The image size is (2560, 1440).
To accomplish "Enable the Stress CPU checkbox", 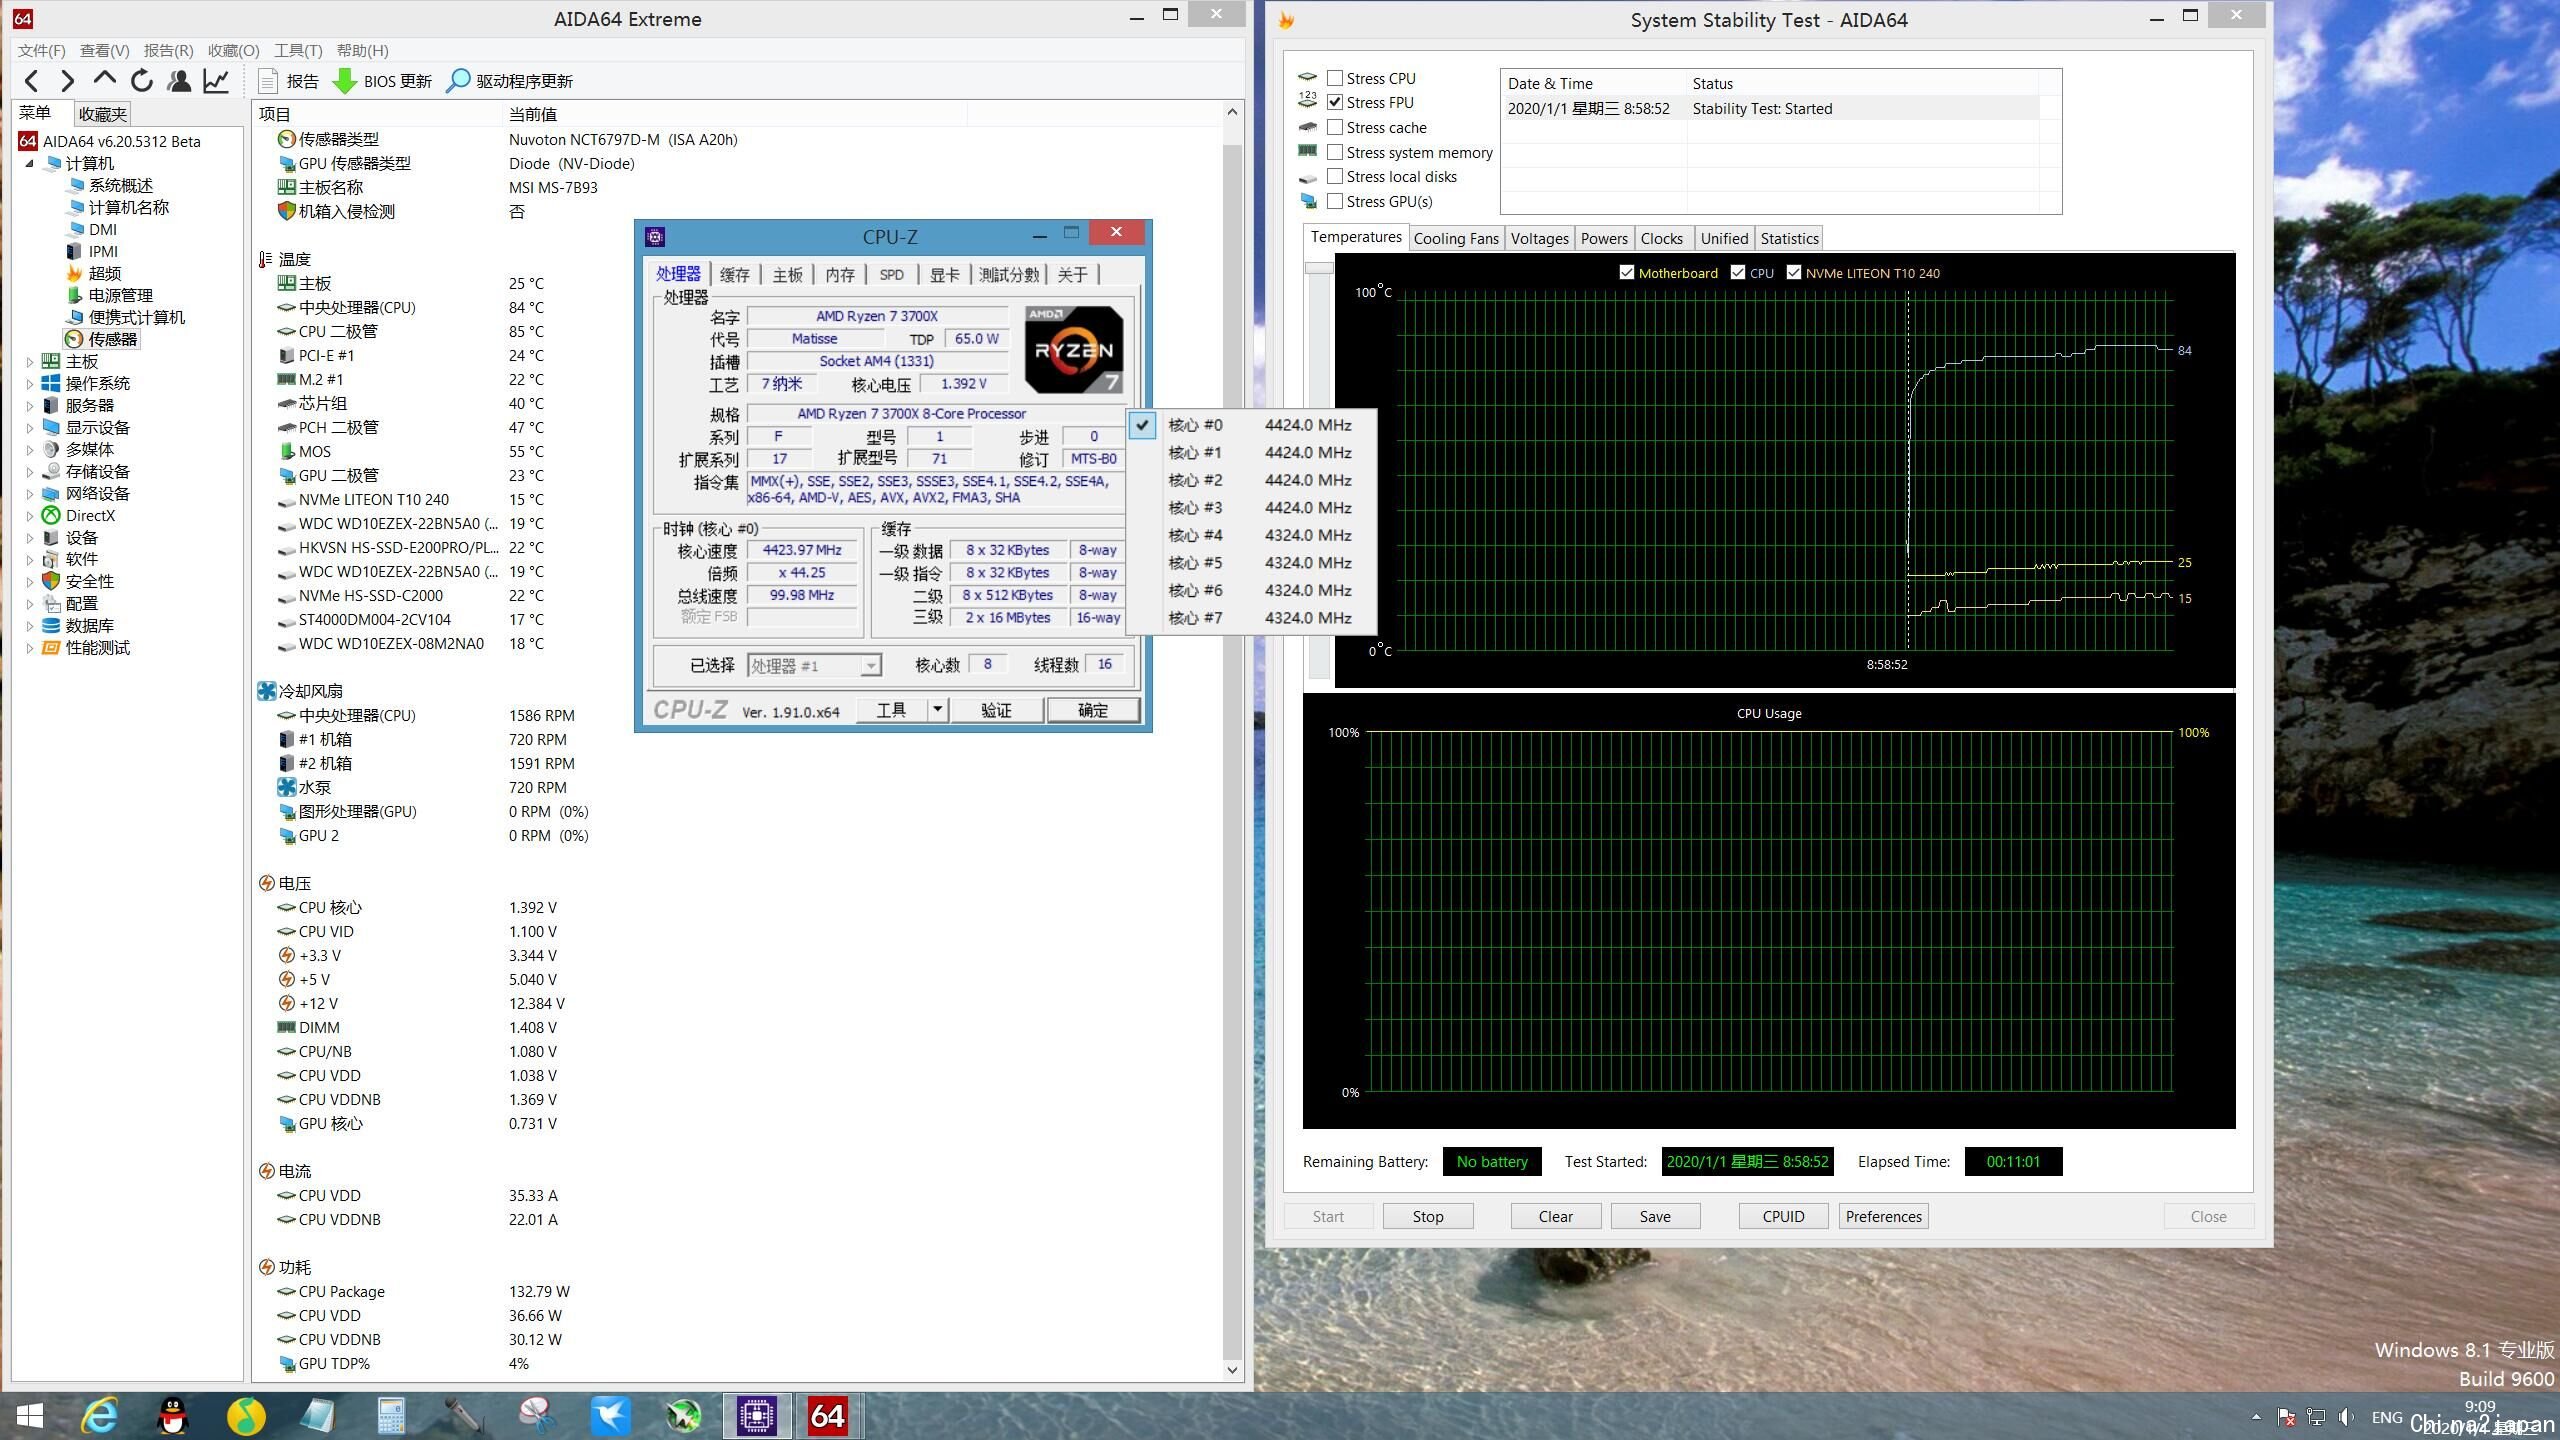I will [1335, 78].
